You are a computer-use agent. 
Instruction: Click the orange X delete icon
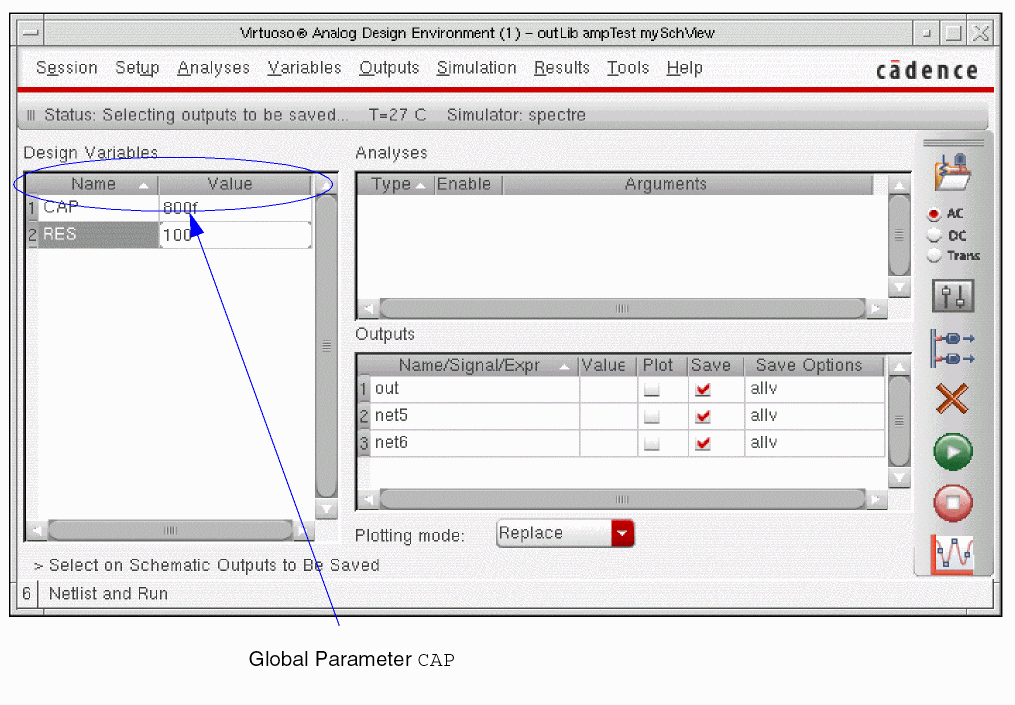pyautogui.click(x=952, y=399)
